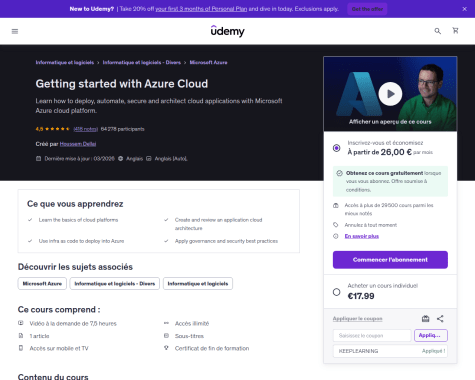Click the article document icon

(21, 336)
